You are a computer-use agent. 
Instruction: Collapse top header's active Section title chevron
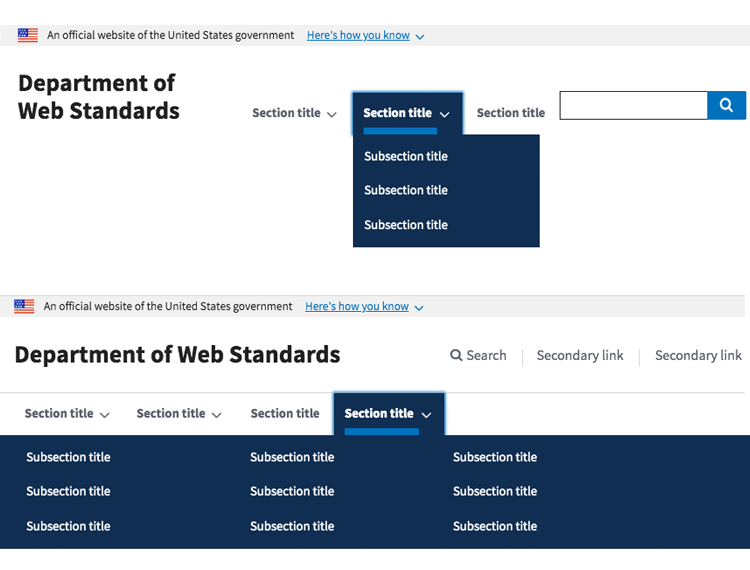pyautogui.click(x=444, y=114)
